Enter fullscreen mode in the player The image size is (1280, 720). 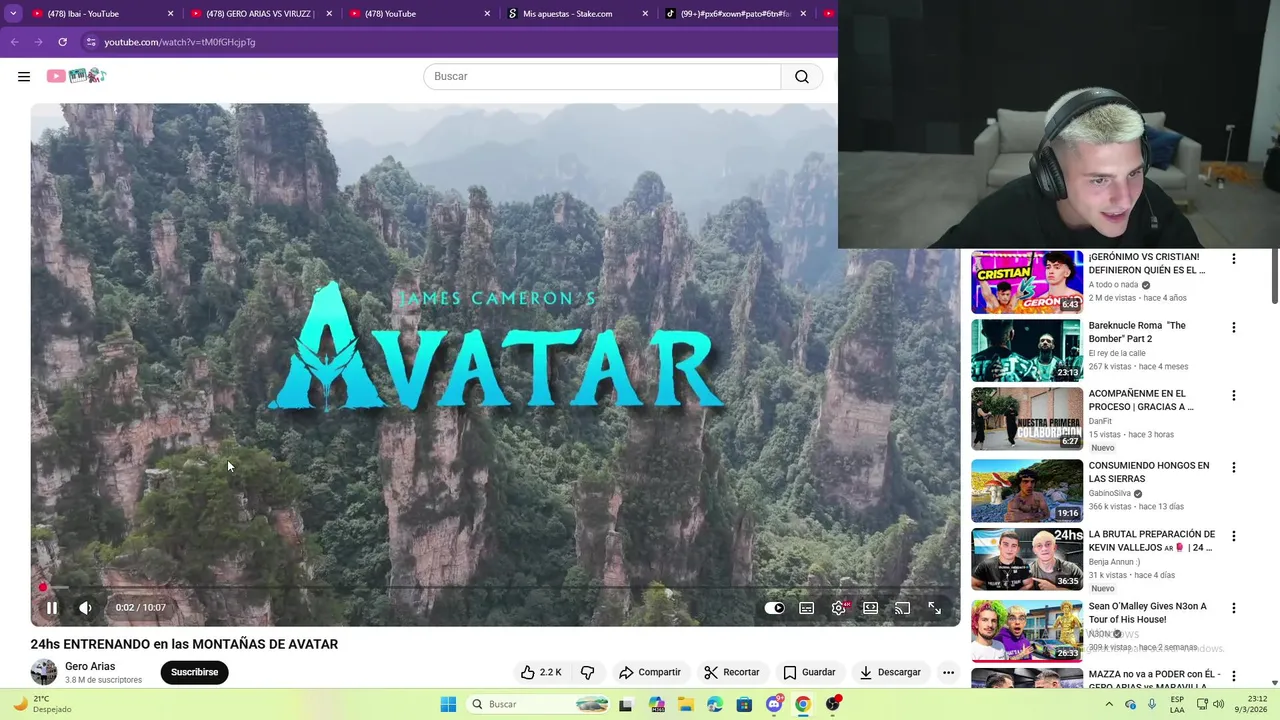pos(934,608)
